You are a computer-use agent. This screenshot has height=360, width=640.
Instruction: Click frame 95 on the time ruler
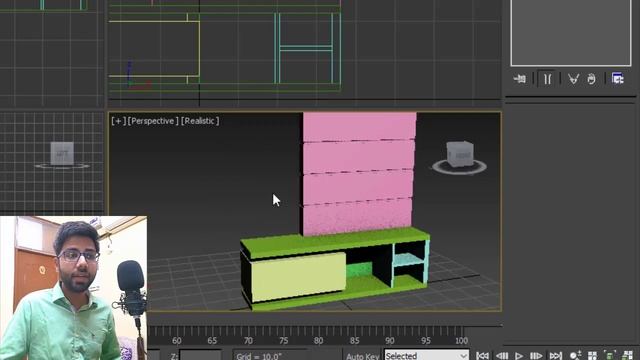pos(426,340)
